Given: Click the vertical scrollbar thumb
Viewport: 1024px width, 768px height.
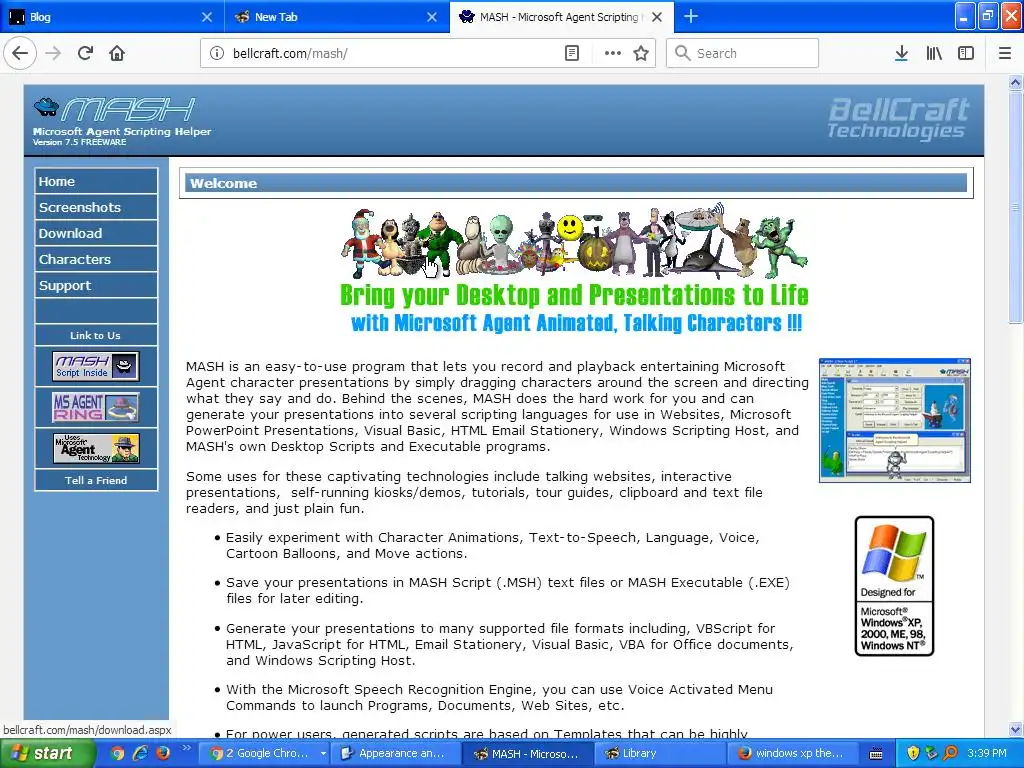Looking at the screenshot, I should pyautogui.click(x=1015, y=207).
